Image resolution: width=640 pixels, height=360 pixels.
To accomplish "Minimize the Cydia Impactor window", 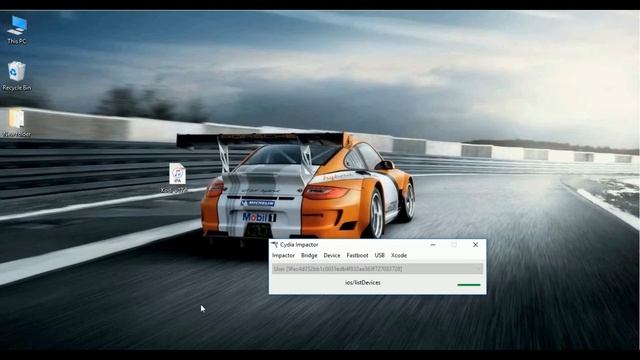I will click(x=433, y=245).
